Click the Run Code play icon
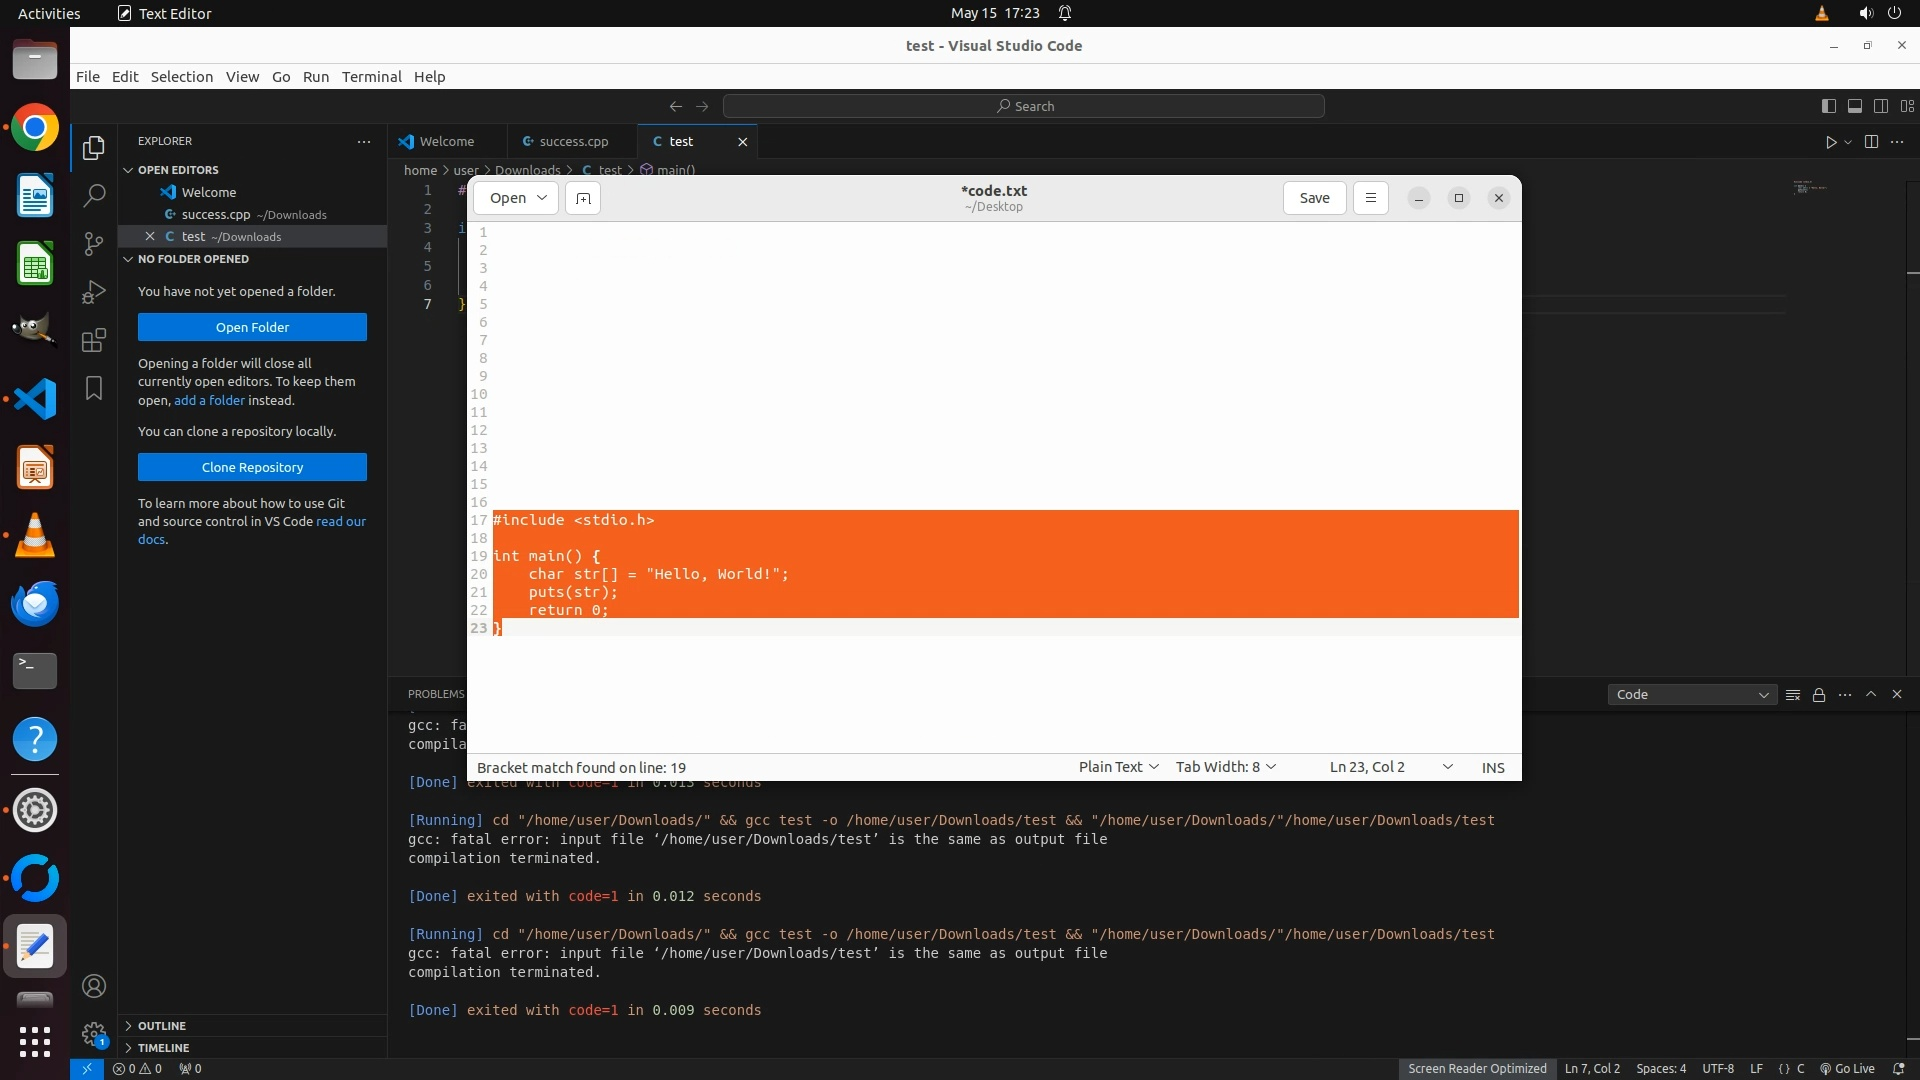 pyautogui.click(x=1830, y=142)
